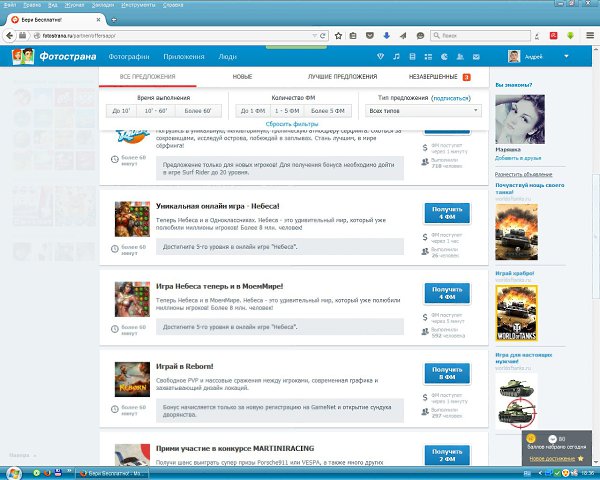Open the Firefox hamburger menu
The image size is (600, 480).
pyautogui.click(x=590, y=36)
